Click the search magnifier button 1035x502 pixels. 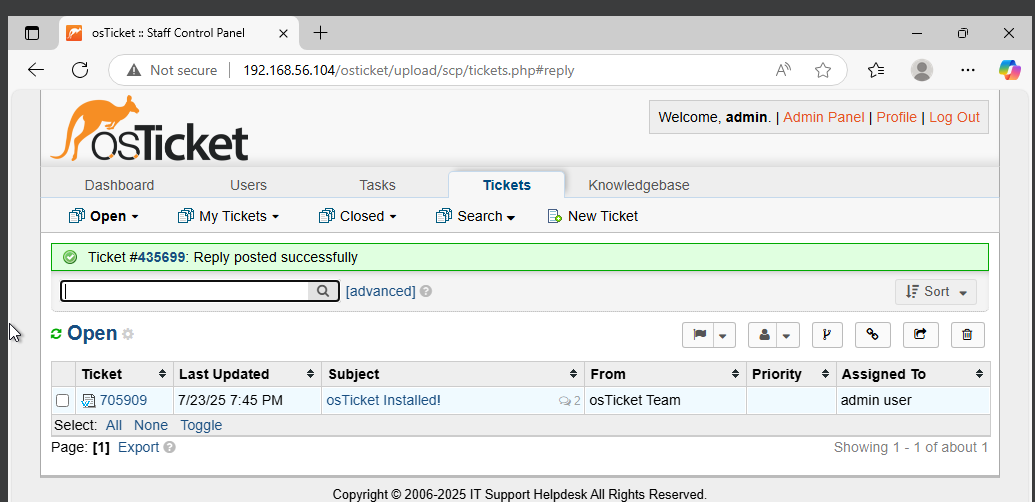point(323,291)
